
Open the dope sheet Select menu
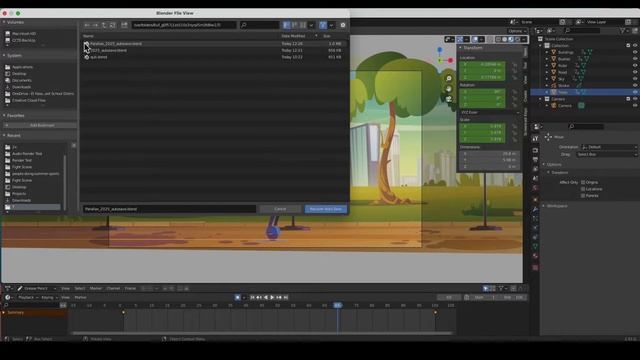pyautogui.click(x=80, y=289)
